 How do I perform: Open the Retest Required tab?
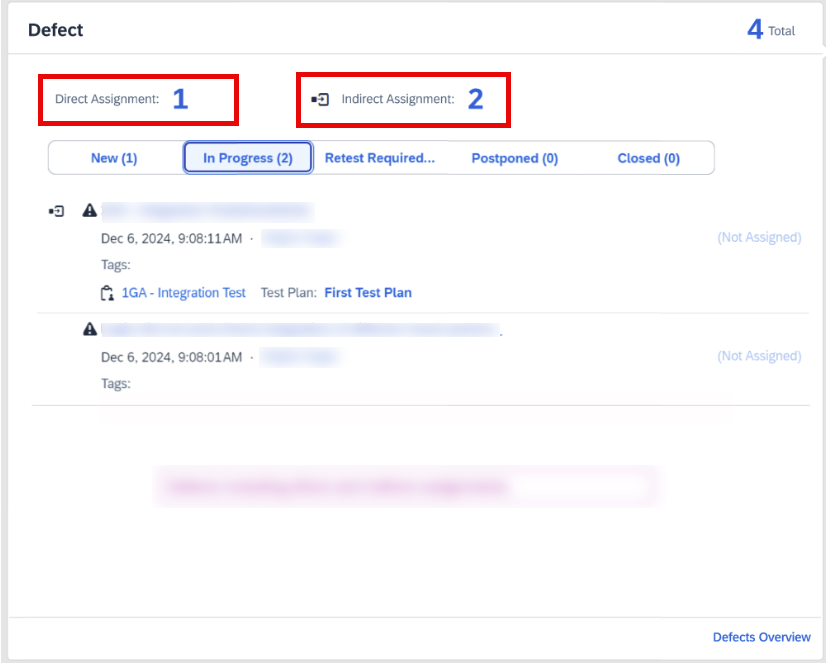379,158
